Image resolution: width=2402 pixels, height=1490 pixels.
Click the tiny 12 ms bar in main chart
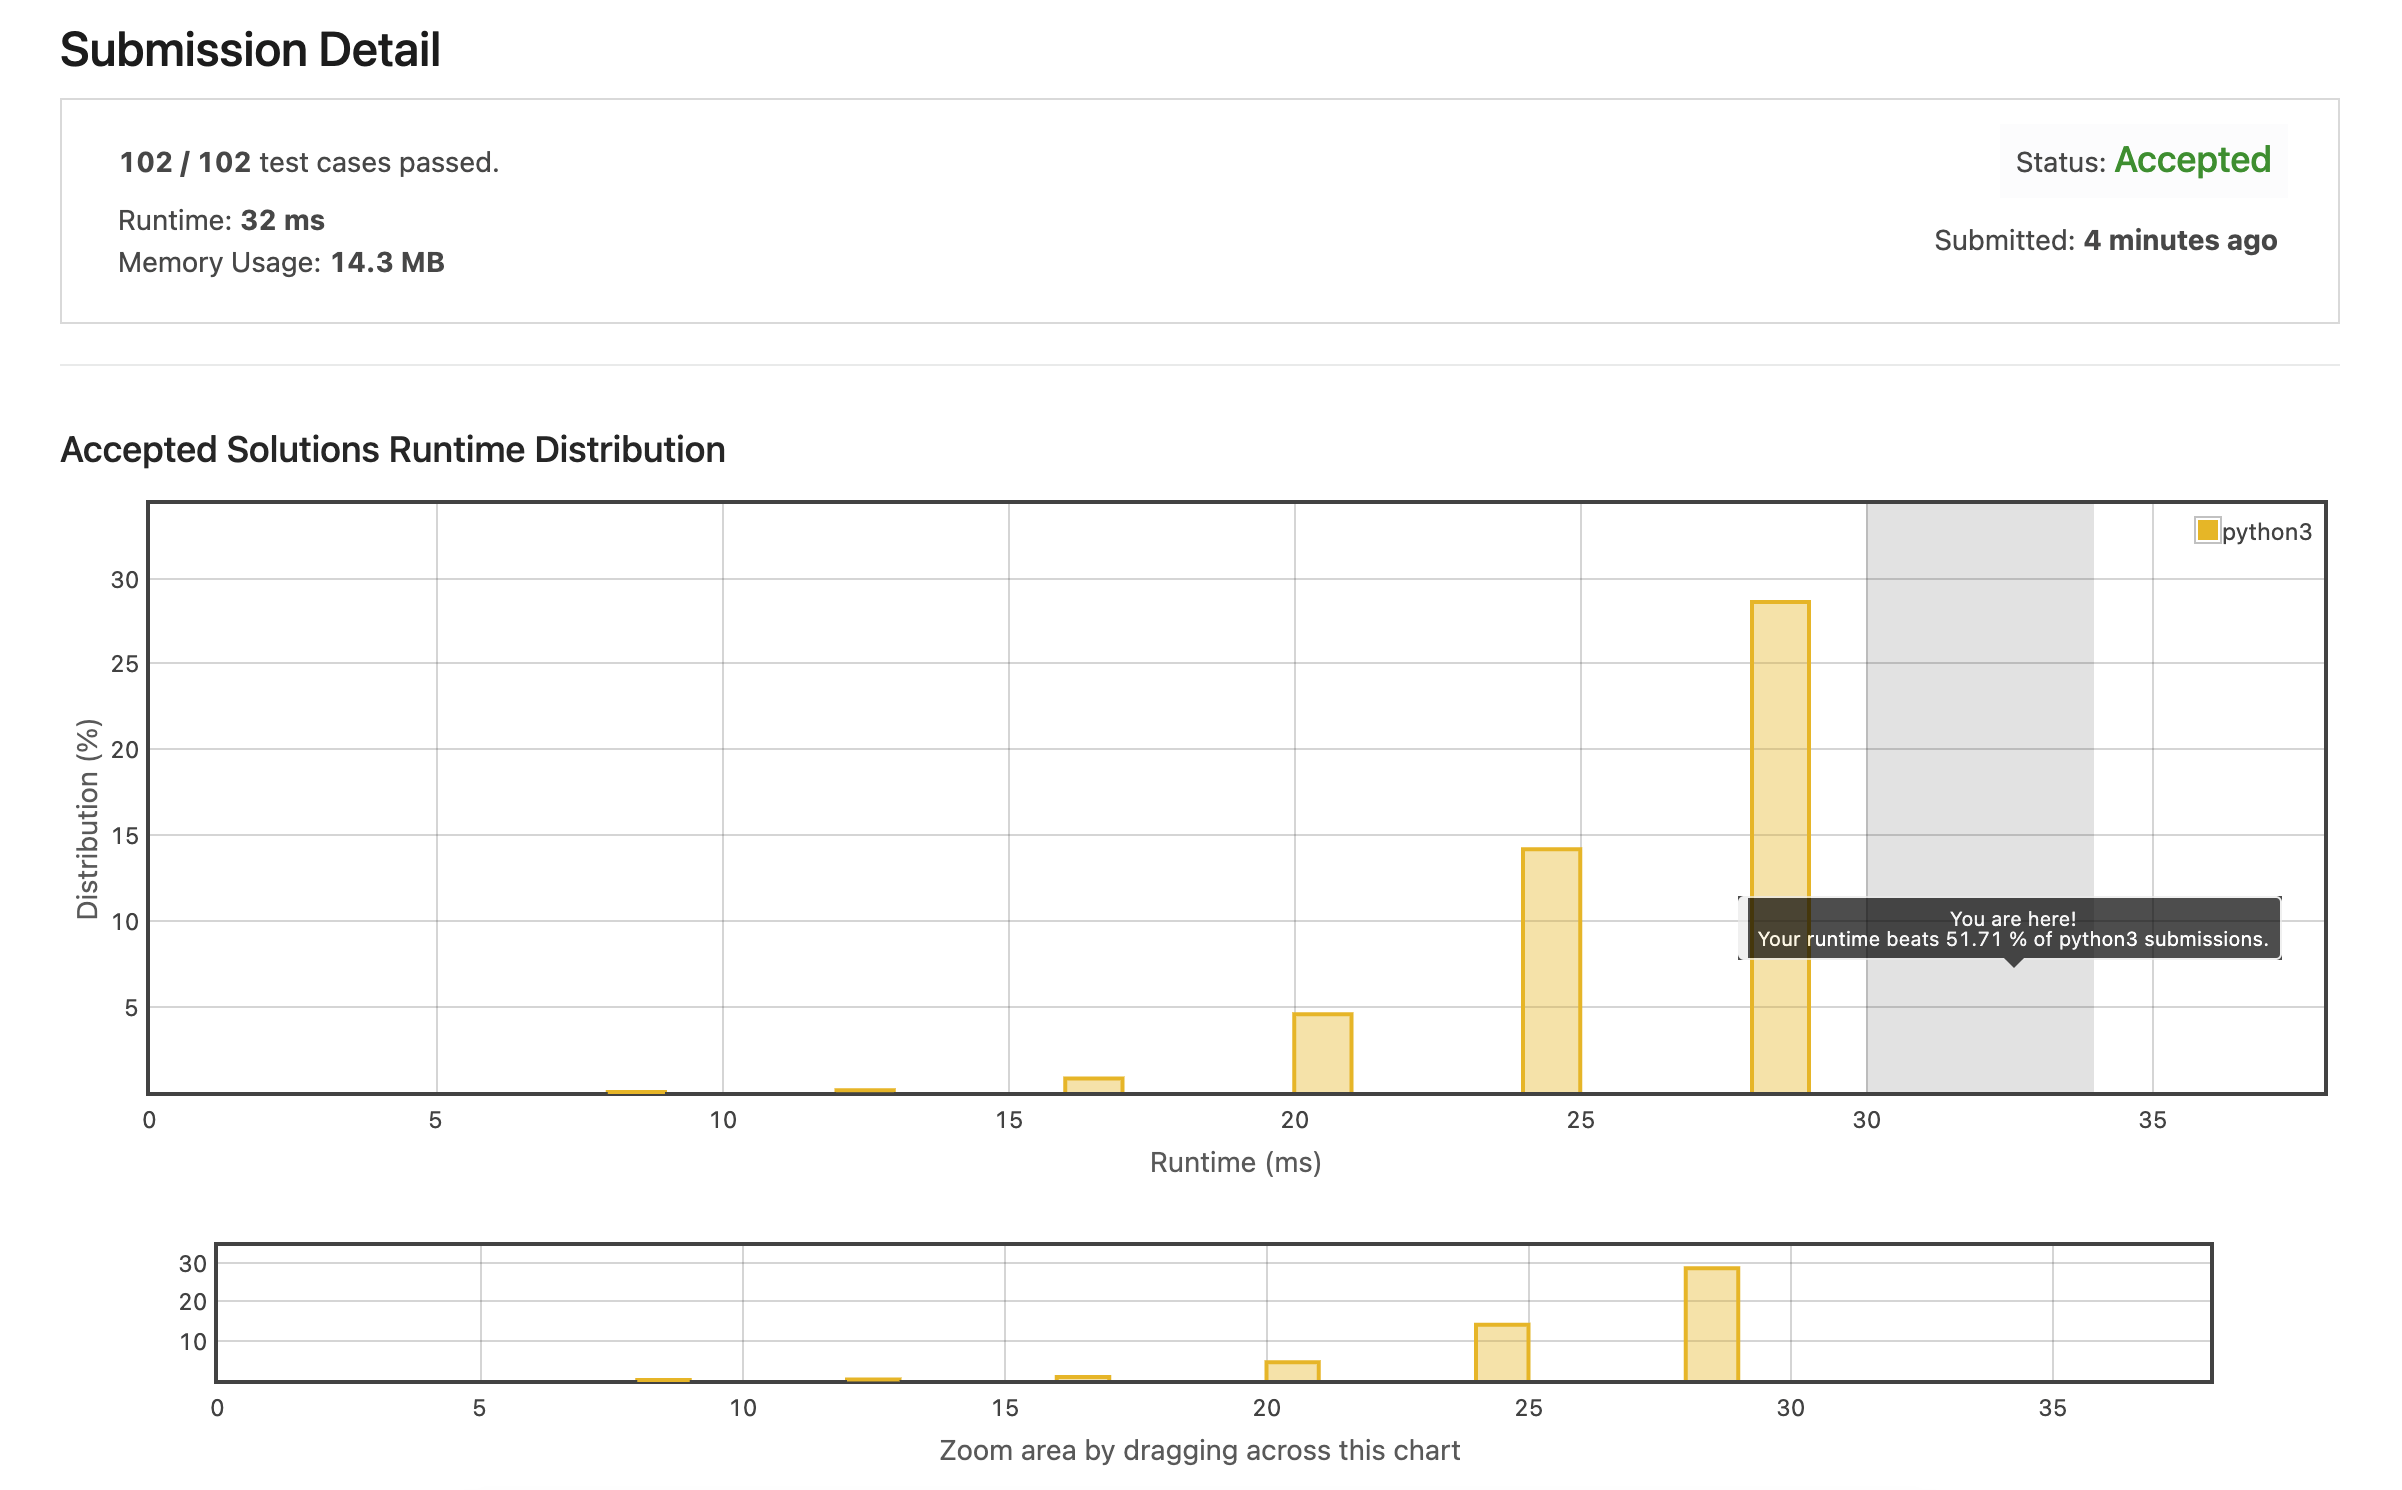click(x=865, y=1091)
